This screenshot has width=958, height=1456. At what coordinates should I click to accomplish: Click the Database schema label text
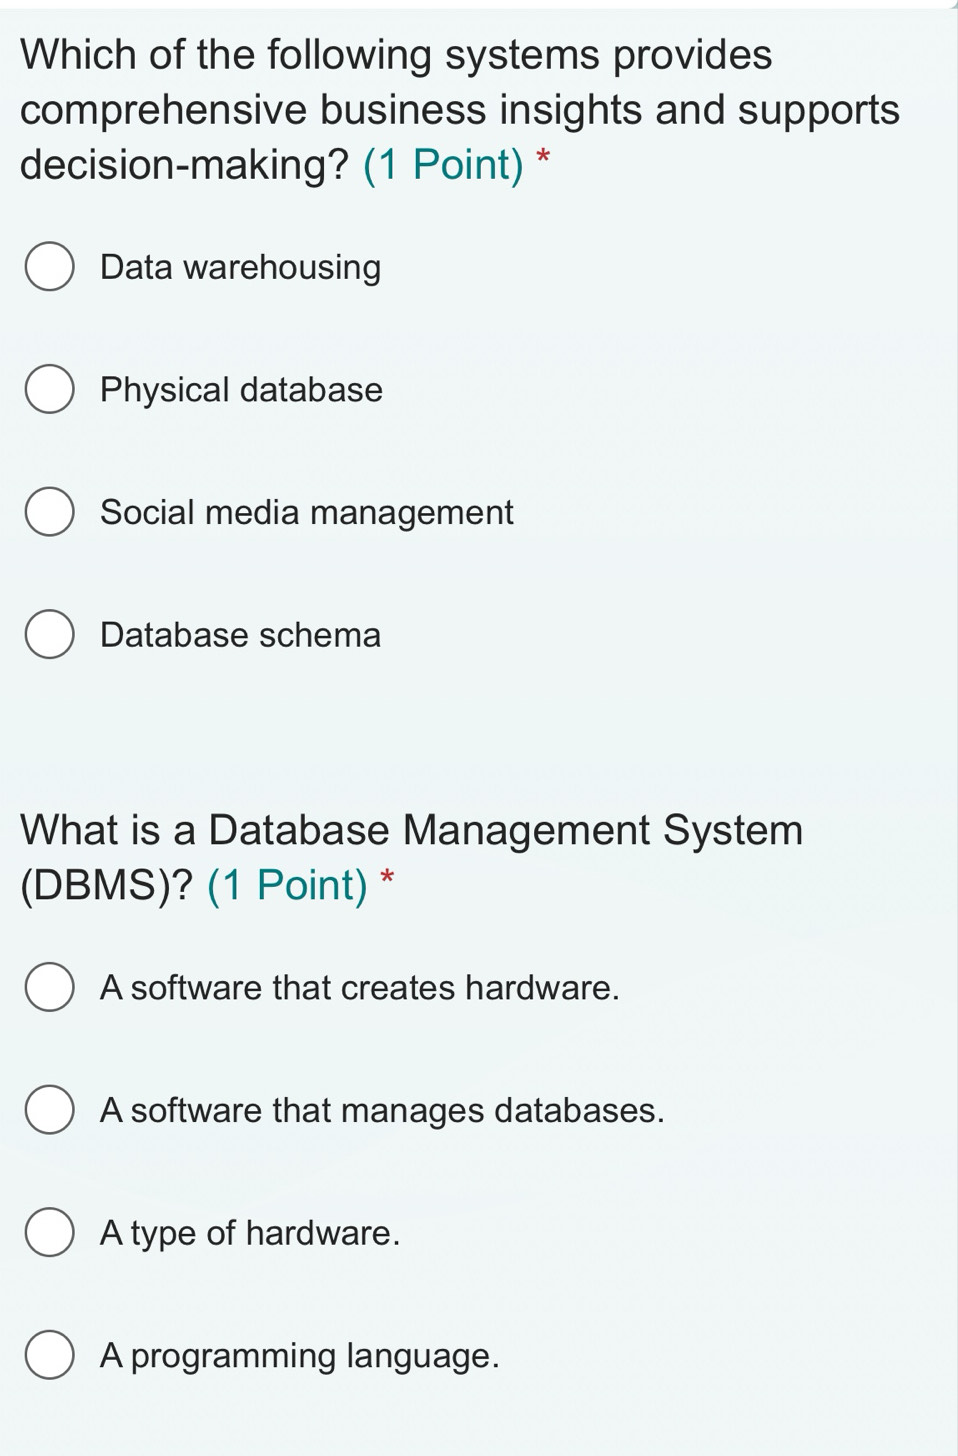240,634
